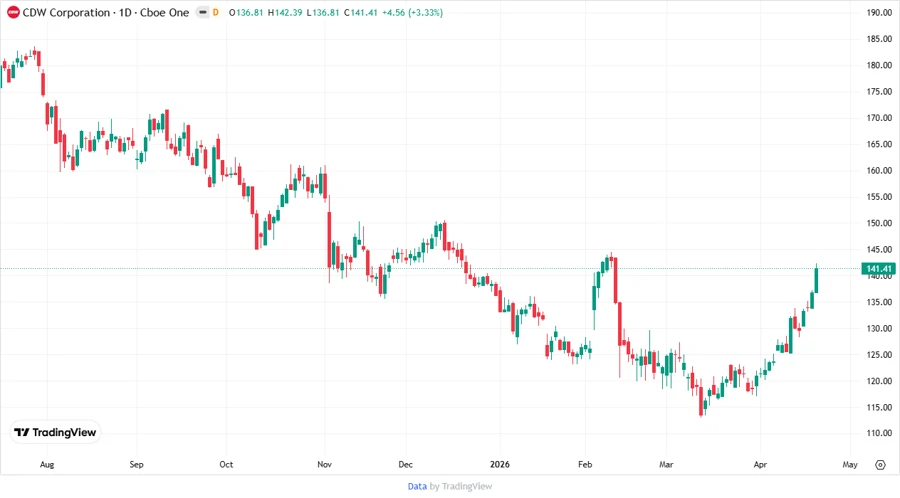Click the 145.00 price scale label

(x=879, y=250)
